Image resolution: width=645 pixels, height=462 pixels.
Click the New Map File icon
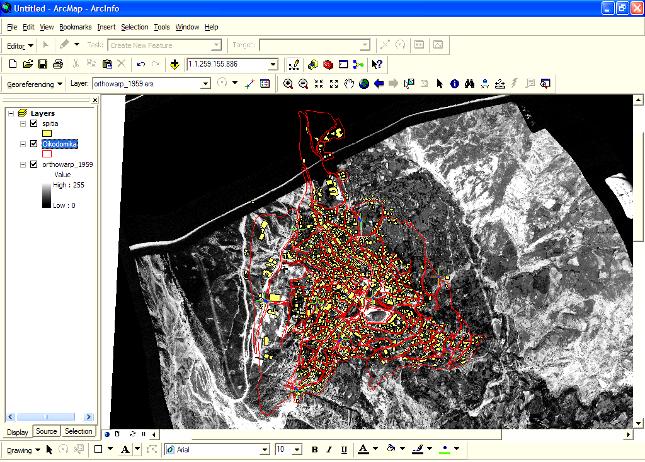pos(13,64)
